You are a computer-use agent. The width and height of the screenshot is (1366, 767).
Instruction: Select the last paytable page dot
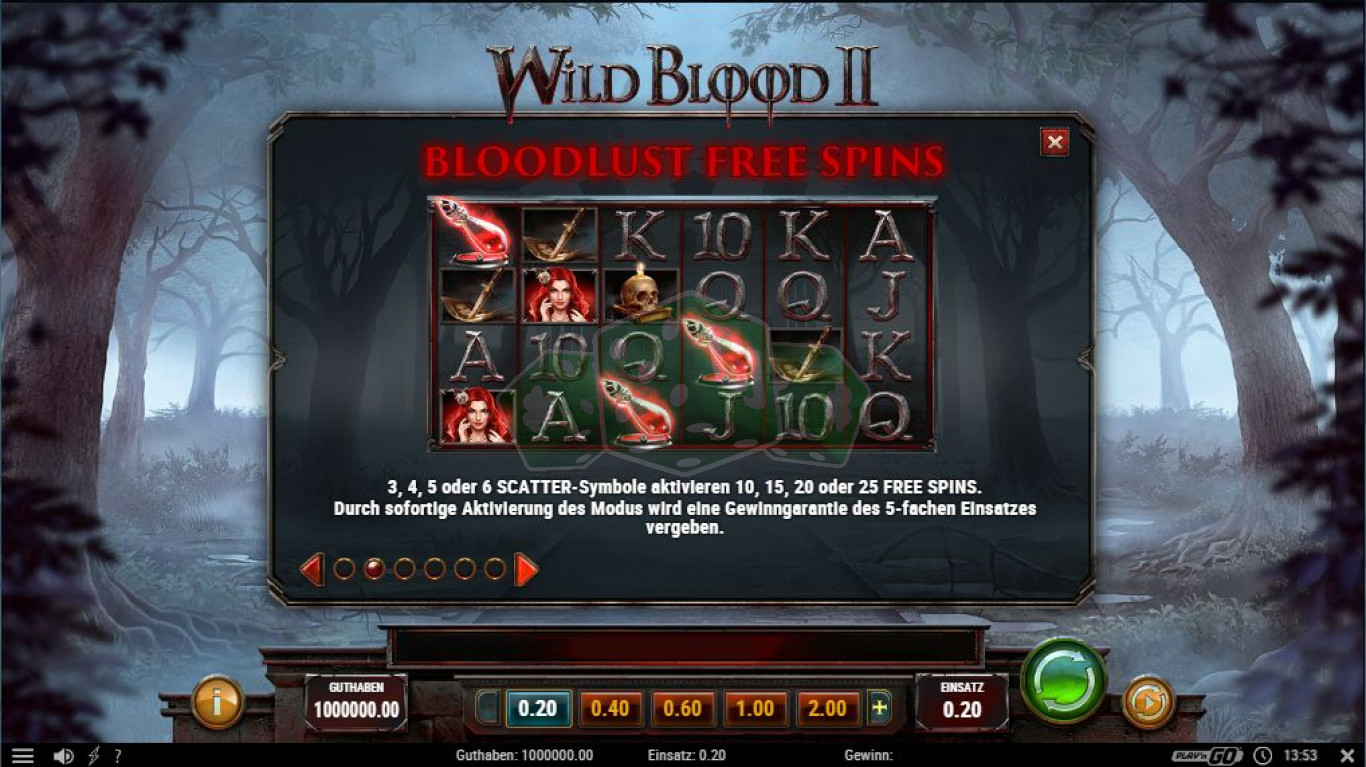(x=494, y=569)
